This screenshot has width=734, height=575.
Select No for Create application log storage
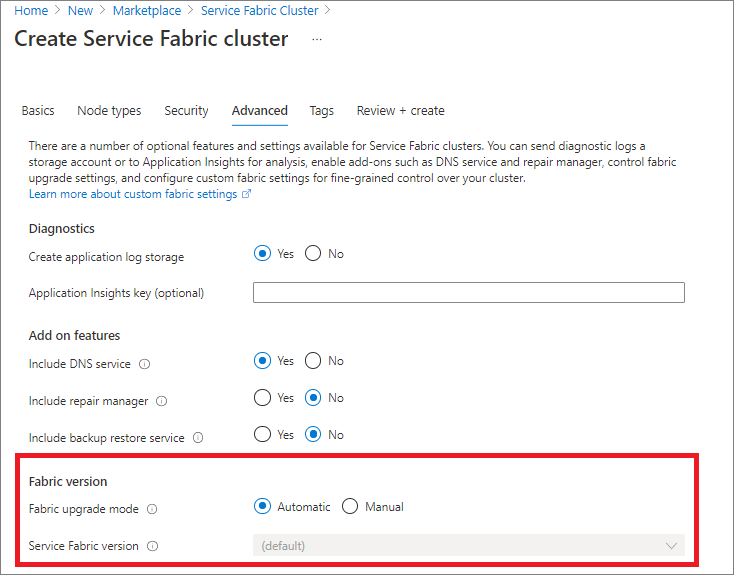point(313,254)
